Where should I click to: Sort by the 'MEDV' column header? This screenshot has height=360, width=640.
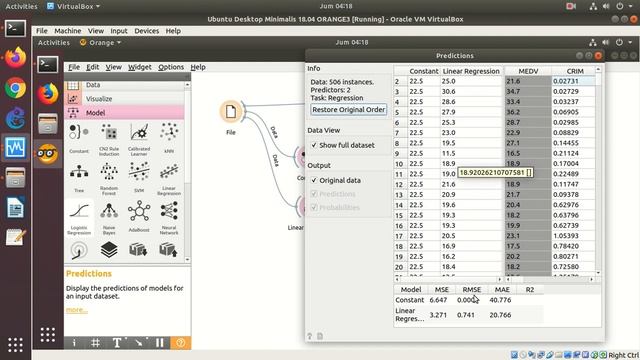coord(528,71)
